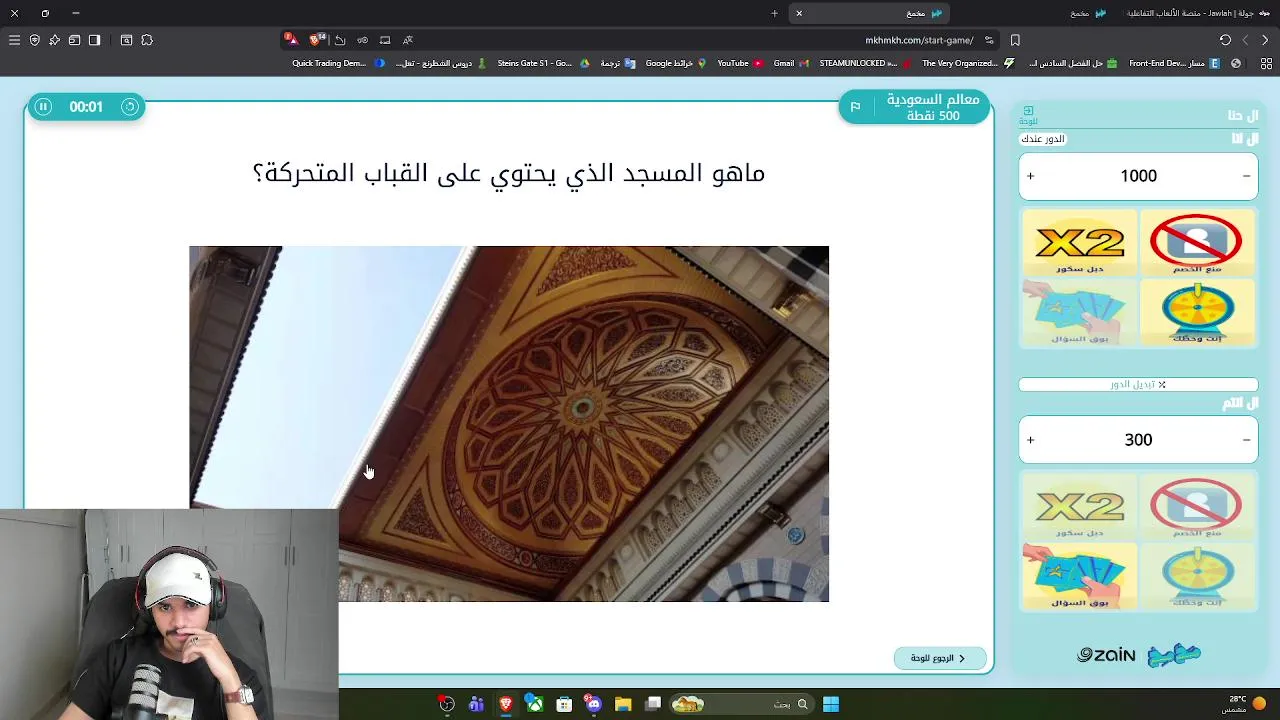The width and height of the screenshot is (1280, 720).
Task: Bookmark the current page
Action: coord(1015,40)
